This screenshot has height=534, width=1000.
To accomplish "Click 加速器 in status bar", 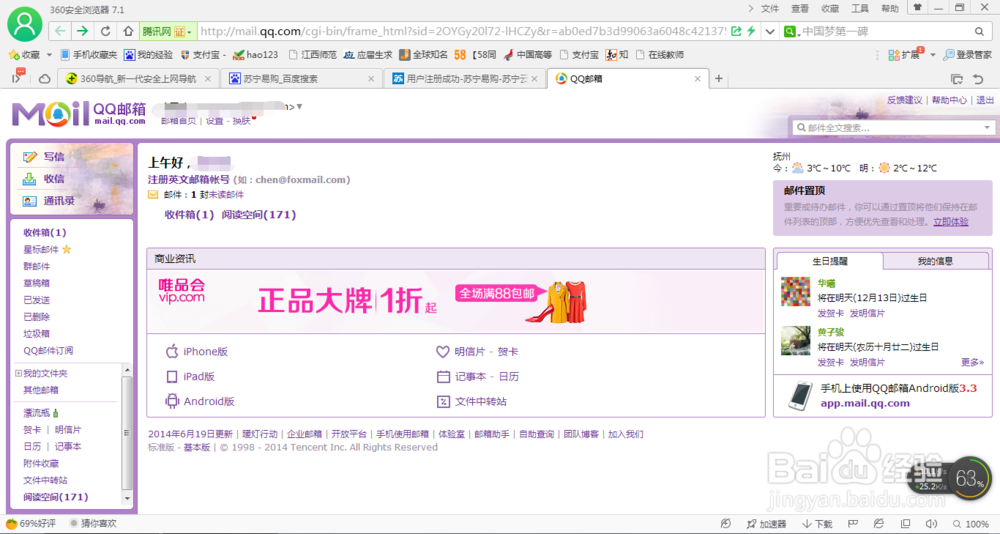I will click(x=766, y=524).
